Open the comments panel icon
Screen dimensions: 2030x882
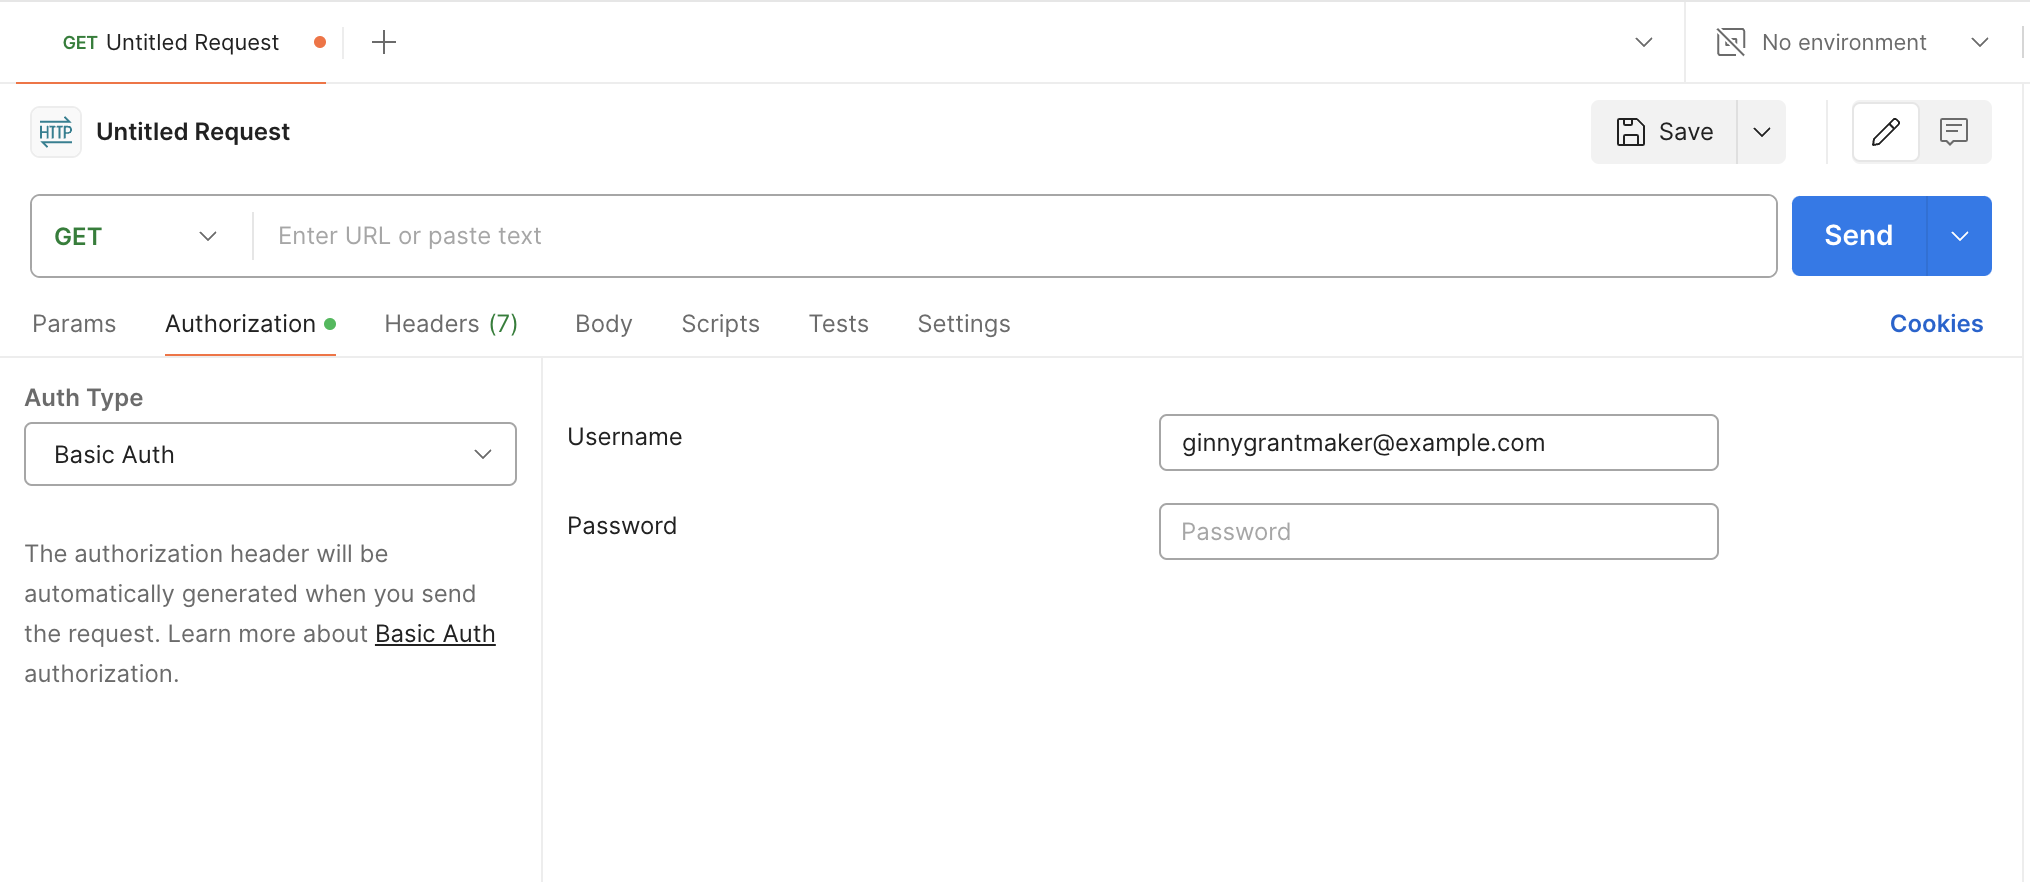coord(1953,132)
